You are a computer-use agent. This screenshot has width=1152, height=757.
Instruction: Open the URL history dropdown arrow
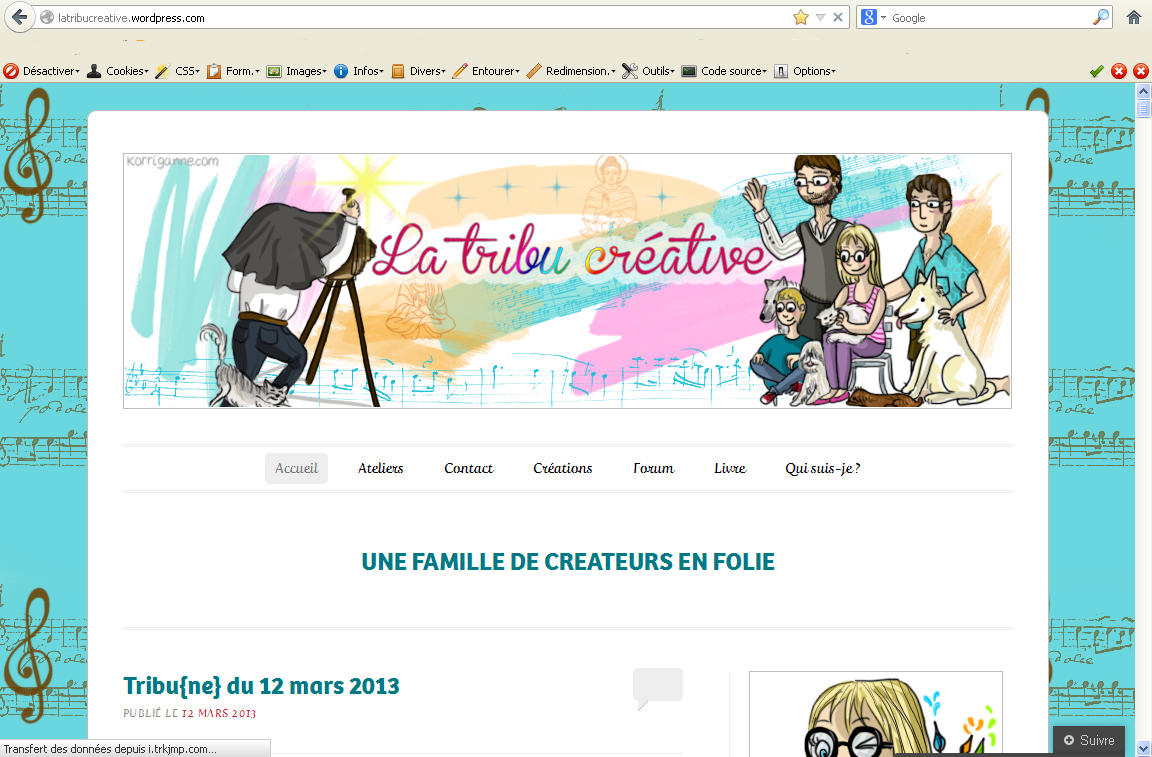(820, 17)
